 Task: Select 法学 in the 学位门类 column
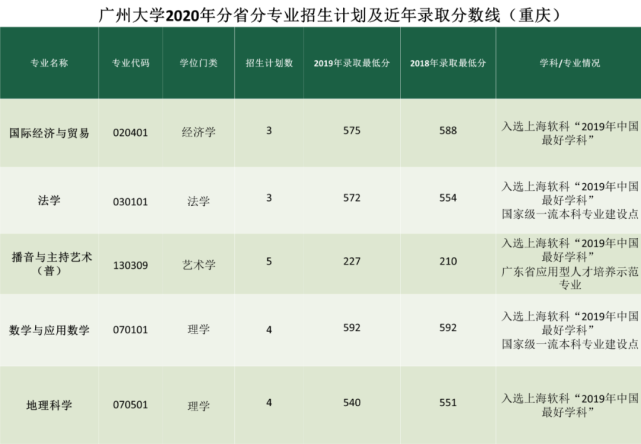tap(198, 201)
